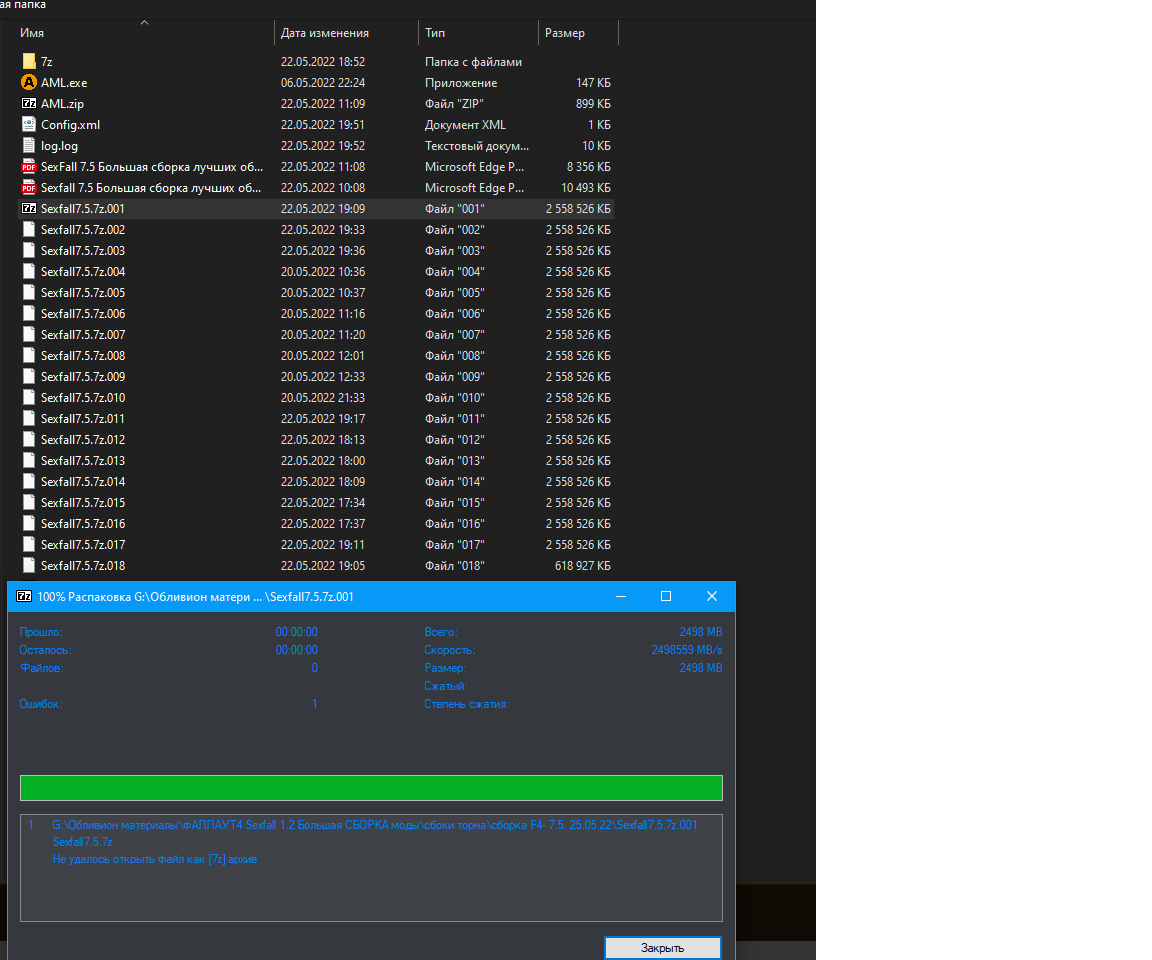Click the green extraction progress bar
The height and width of the screenshot is (960, 1152).
(x=371, y=788)
